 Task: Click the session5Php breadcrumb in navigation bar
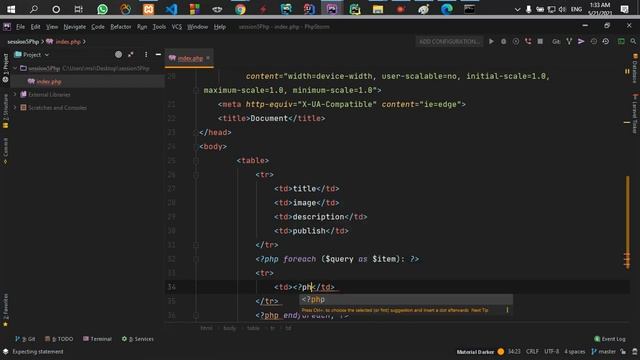tap(23, 42)
